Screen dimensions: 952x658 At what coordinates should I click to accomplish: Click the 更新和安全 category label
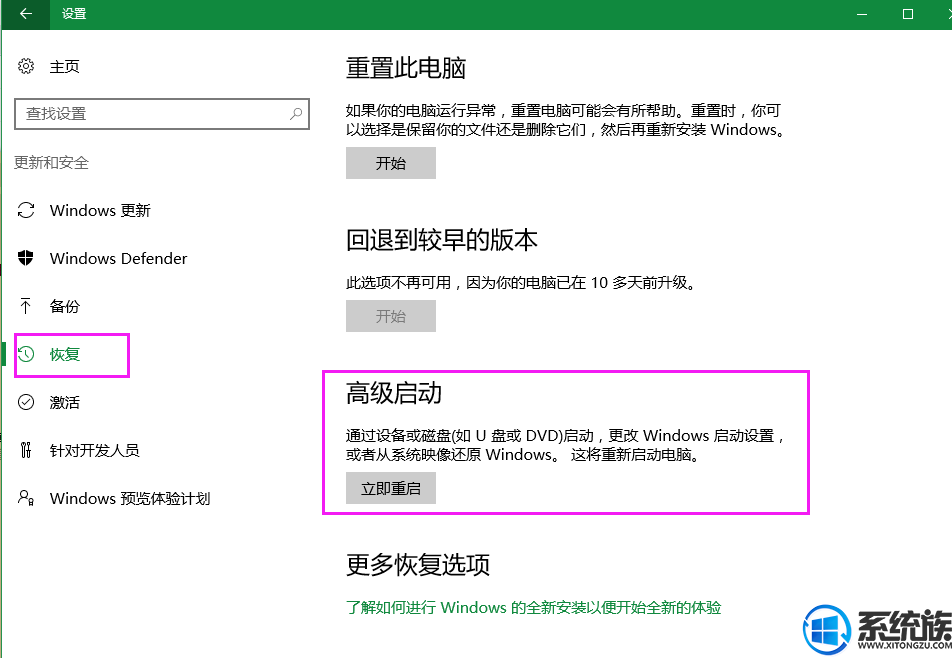(x=52, y=163)
